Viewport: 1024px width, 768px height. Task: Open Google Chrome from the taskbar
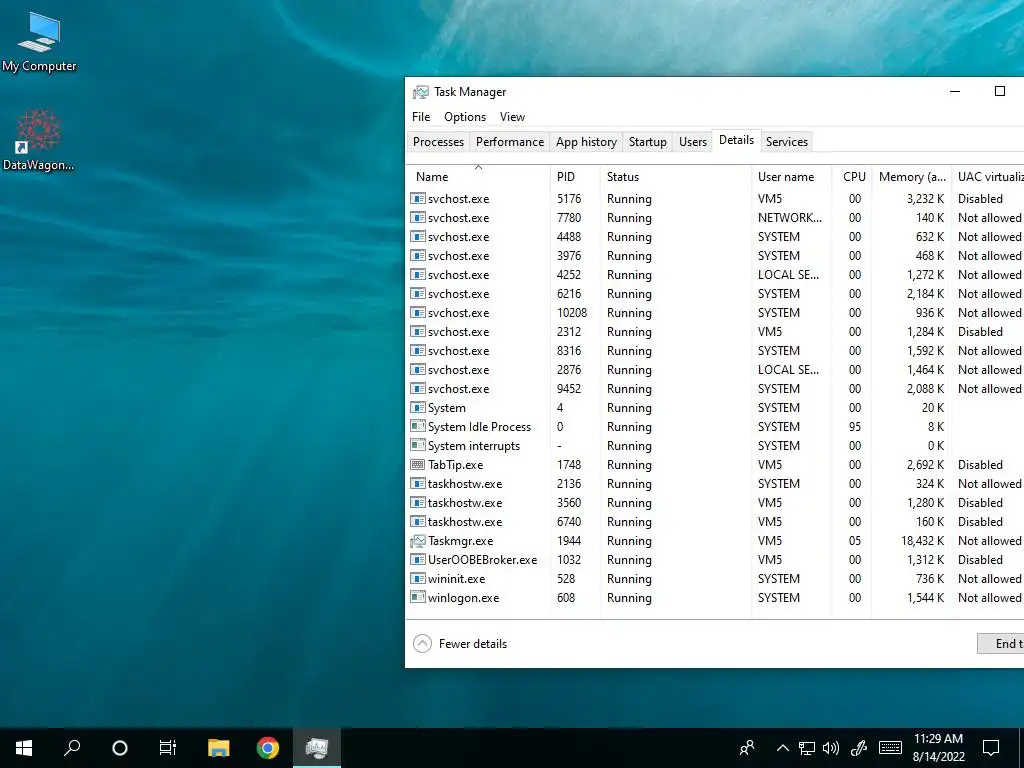tap(268, 748)
